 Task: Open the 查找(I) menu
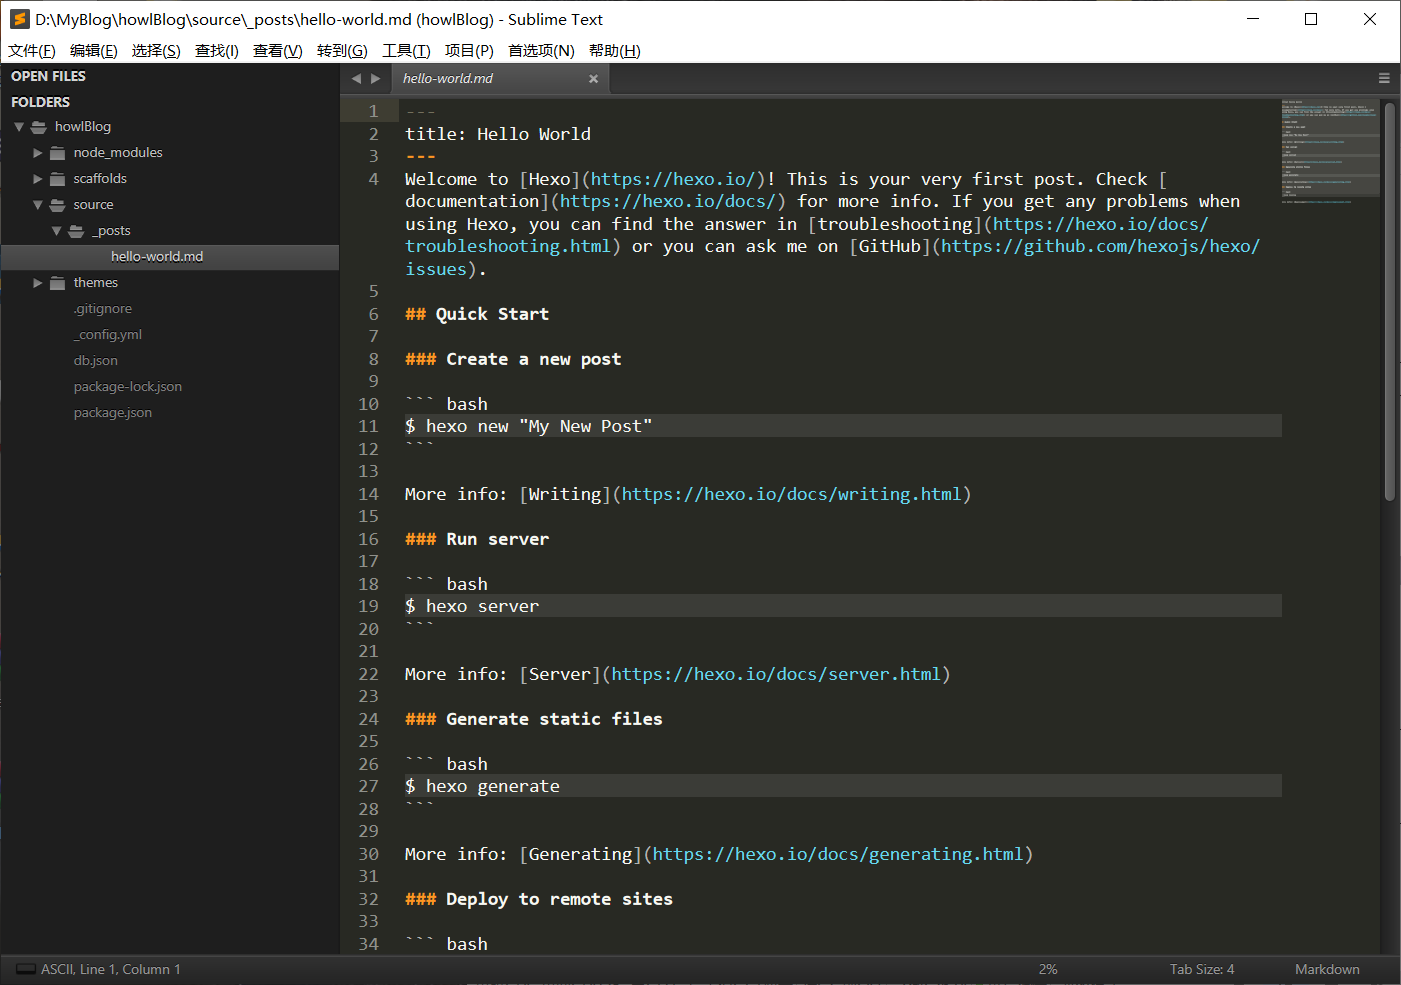coord(217,51)
